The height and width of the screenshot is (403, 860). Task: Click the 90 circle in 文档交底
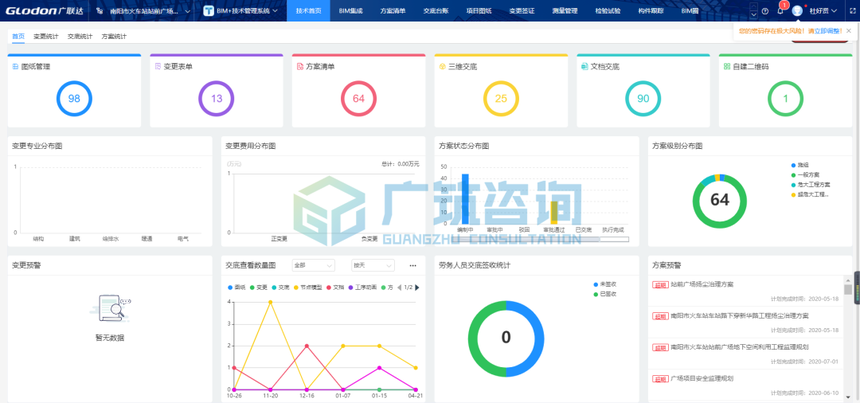pyautogui.click(x=643, y=99)
